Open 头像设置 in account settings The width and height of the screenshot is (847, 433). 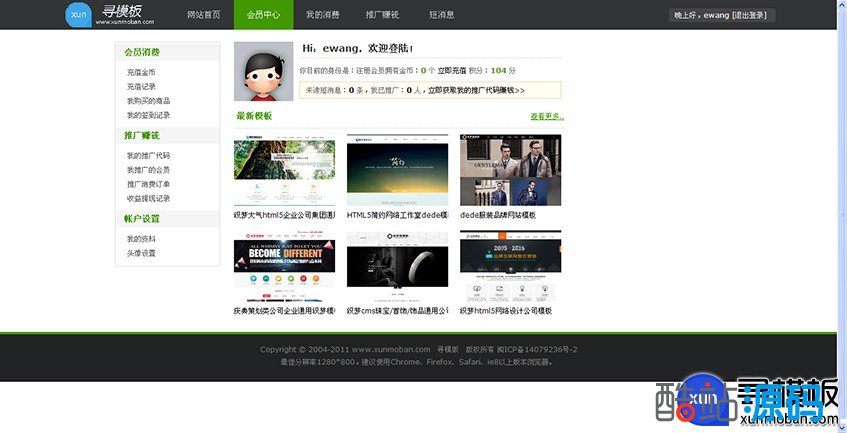coord(141,253)
